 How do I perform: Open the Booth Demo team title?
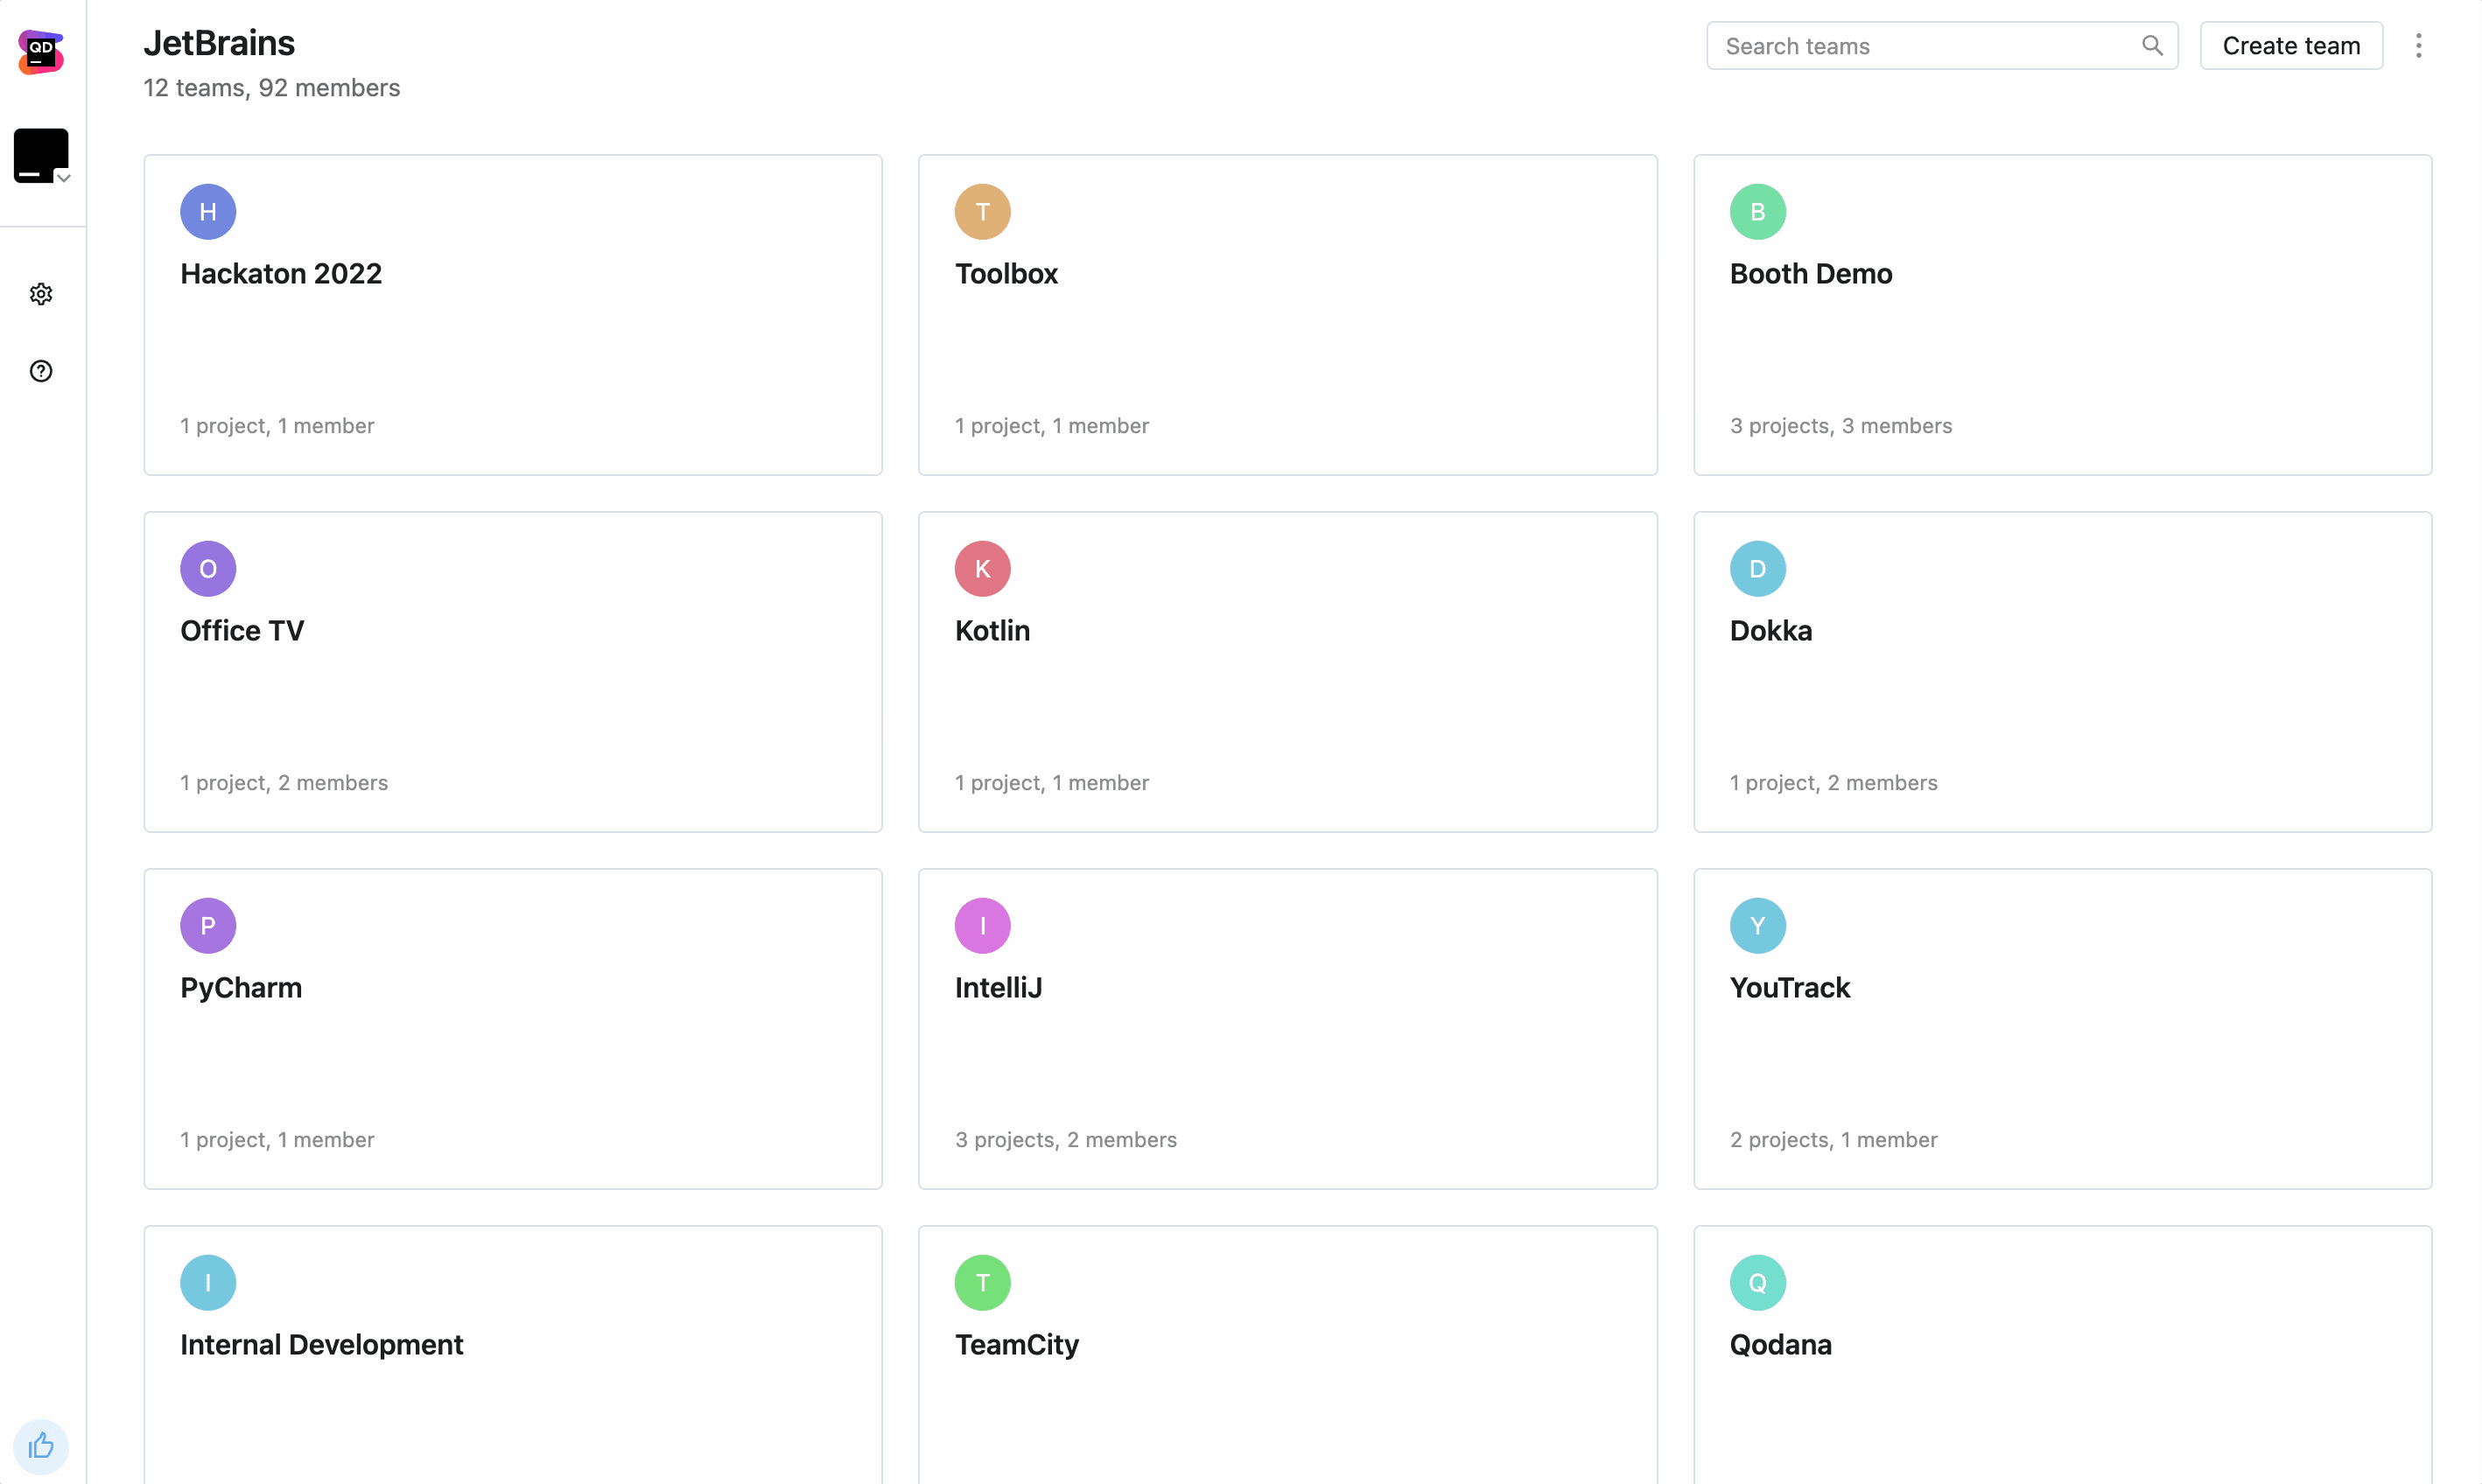1810,274
